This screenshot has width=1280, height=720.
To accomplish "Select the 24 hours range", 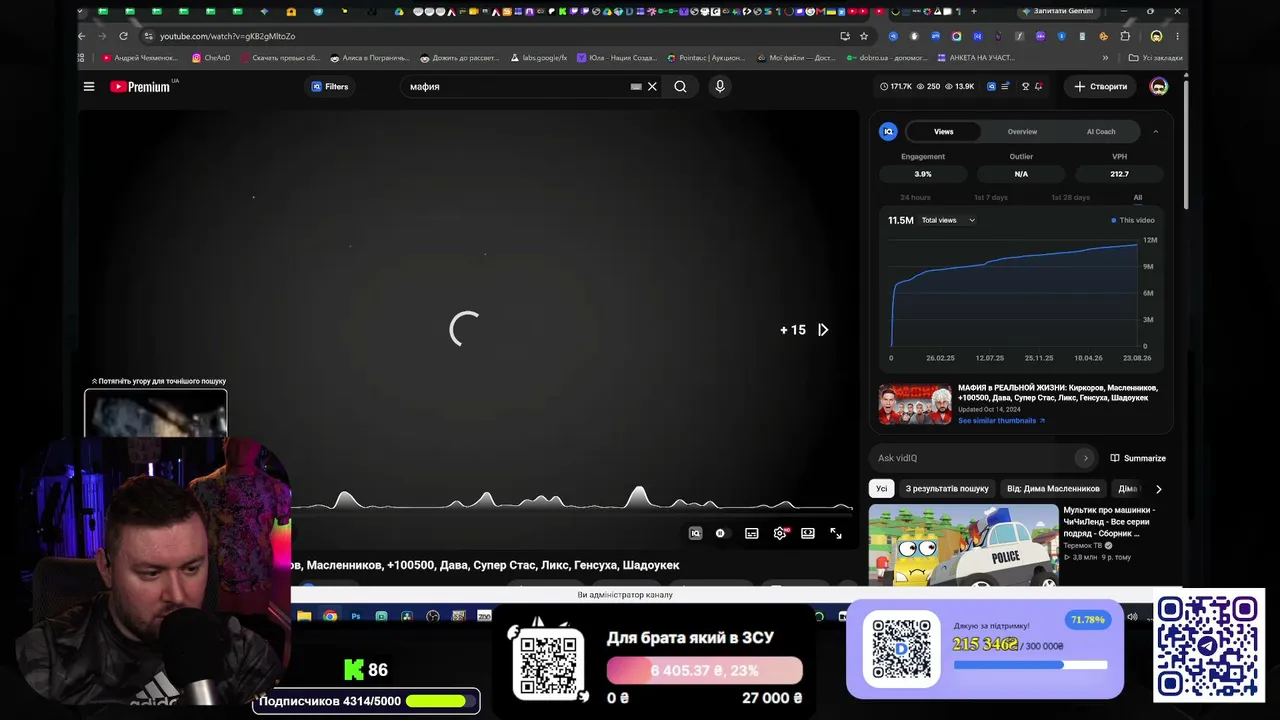I will 915,198.
